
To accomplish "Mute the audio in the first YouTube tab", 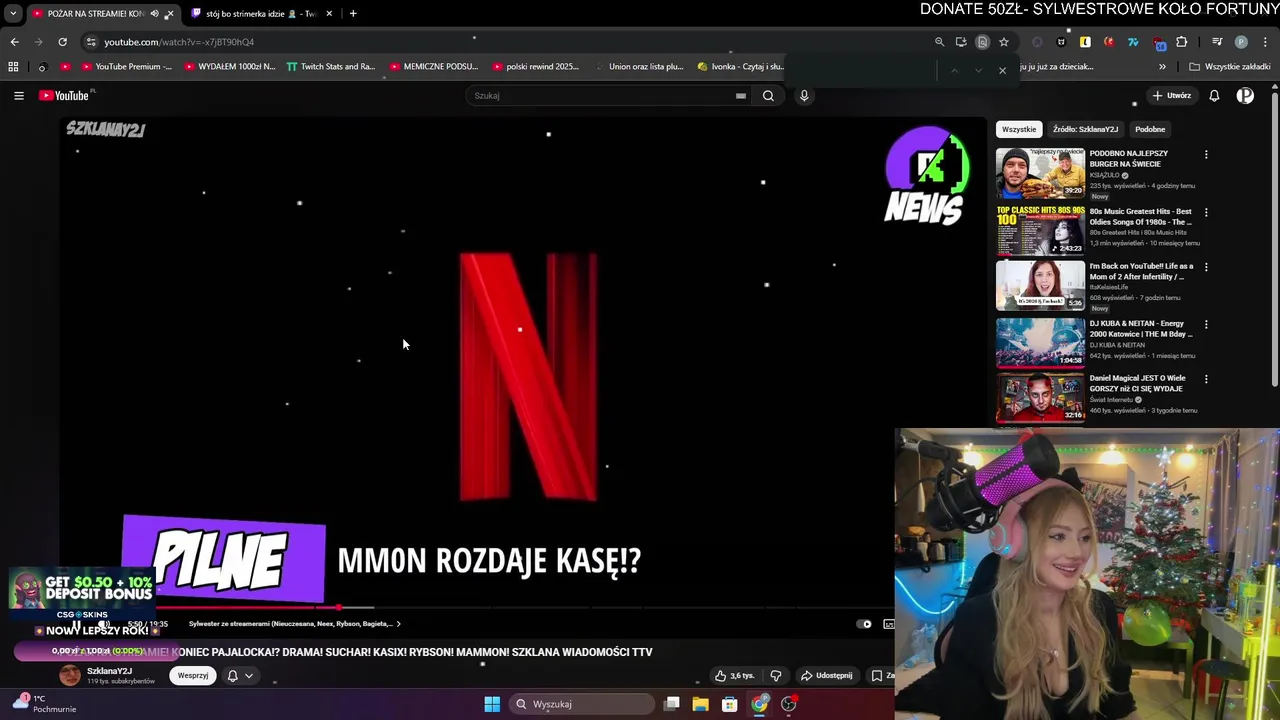I will click(x=155, y=14).
